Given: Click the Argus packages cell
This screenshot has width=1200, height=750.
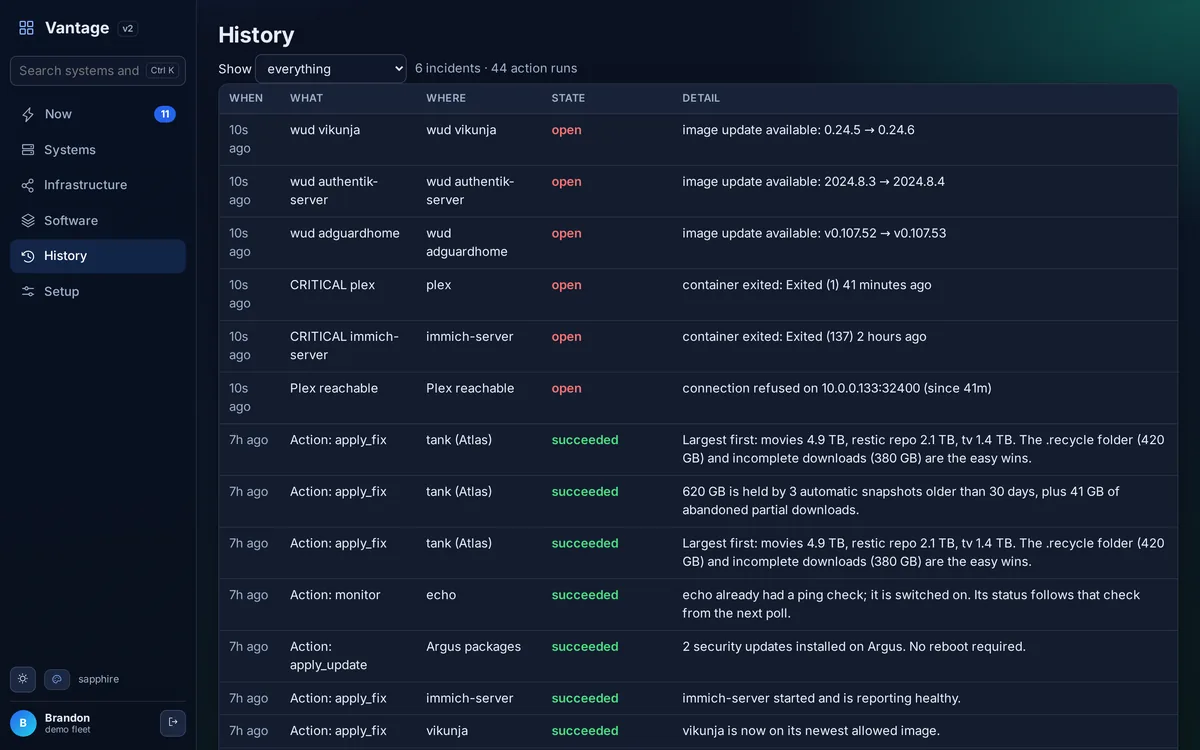Looking at the screenshot, I should (473, 647).
